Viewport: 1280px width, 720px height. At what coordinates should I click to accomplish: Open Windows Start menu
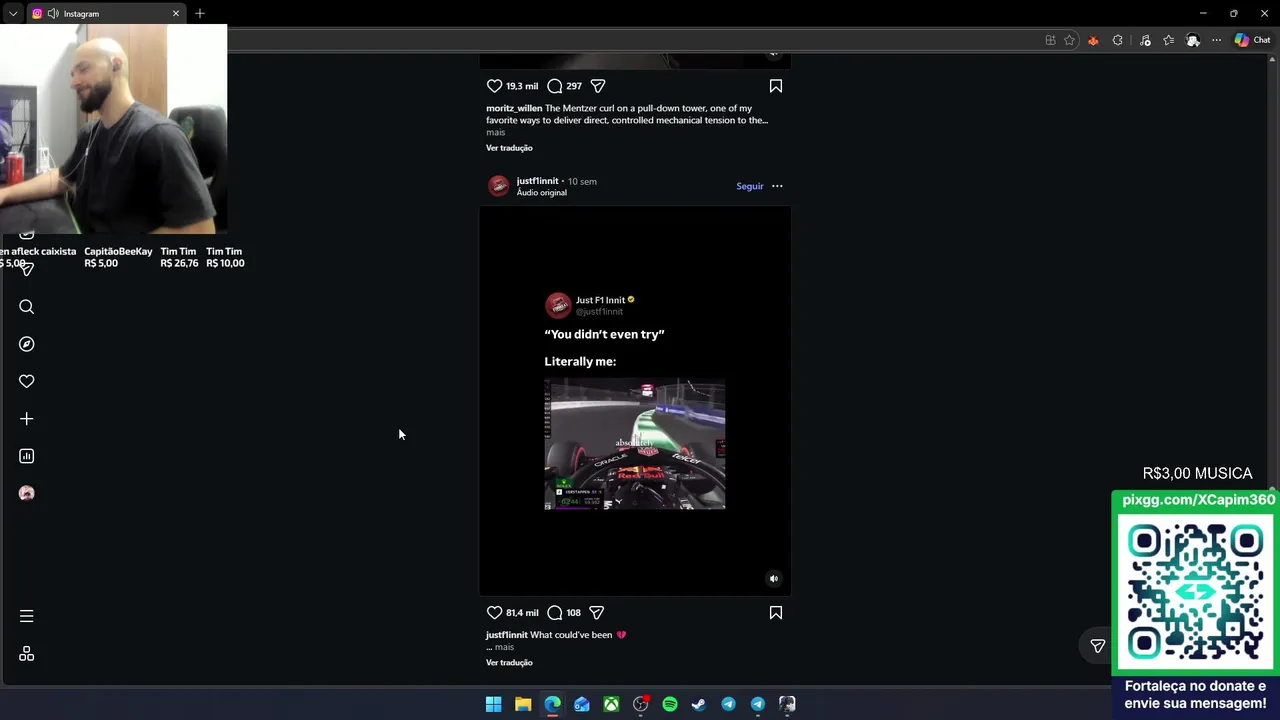coord(493,704)
